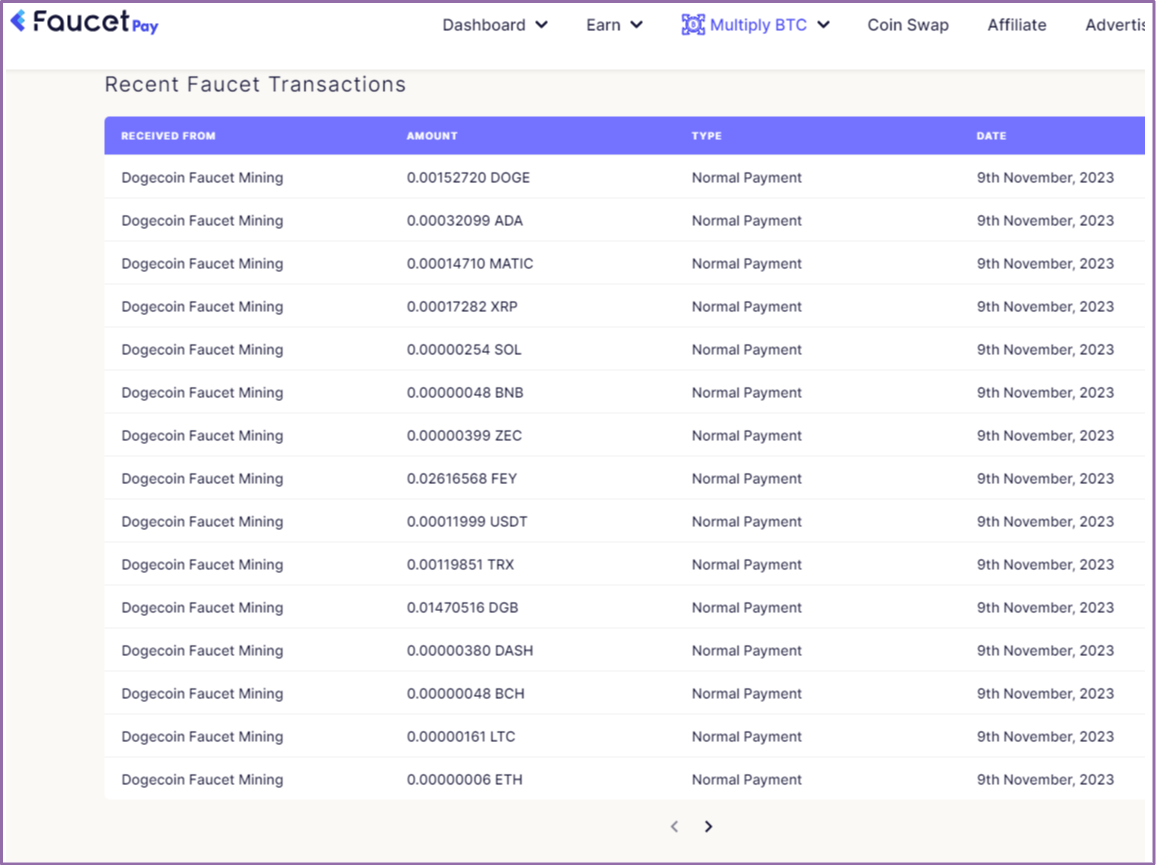Click Dogecoin Faucet Mining in DOGE row
1156x865 pixels.
tap(202, 178)
